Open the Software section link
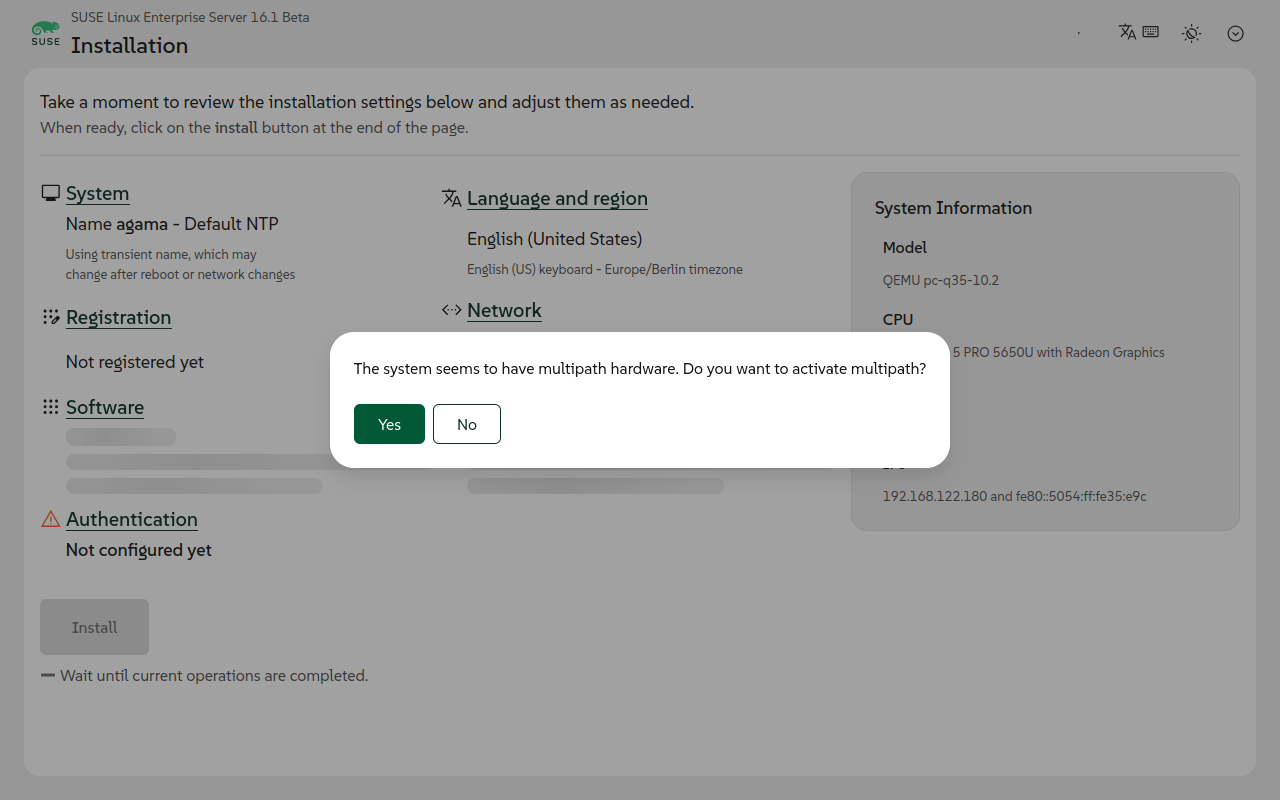This screenshot has width=1280, height=800. point(105,407)
